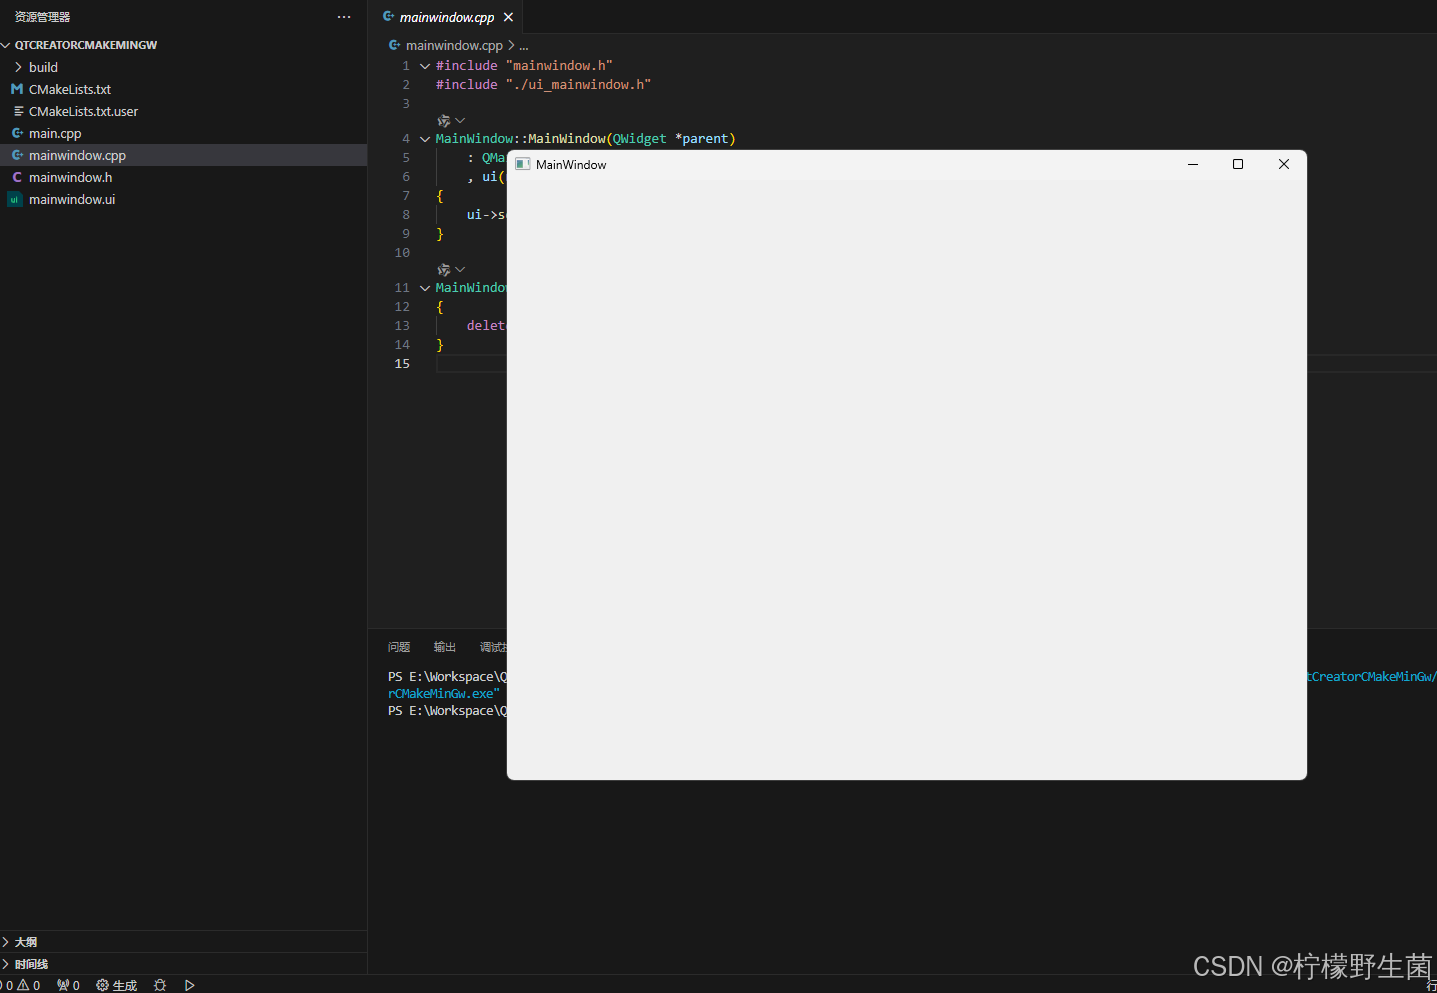Fold the include block at line 1
Image resolution: width=1437 pixels, height=993 pixels.
pos(425,66)
